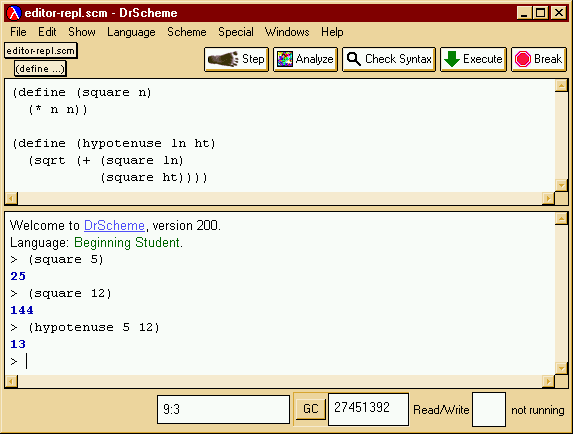
Task: Open the Language menu
Action: (x=131, y=32)
